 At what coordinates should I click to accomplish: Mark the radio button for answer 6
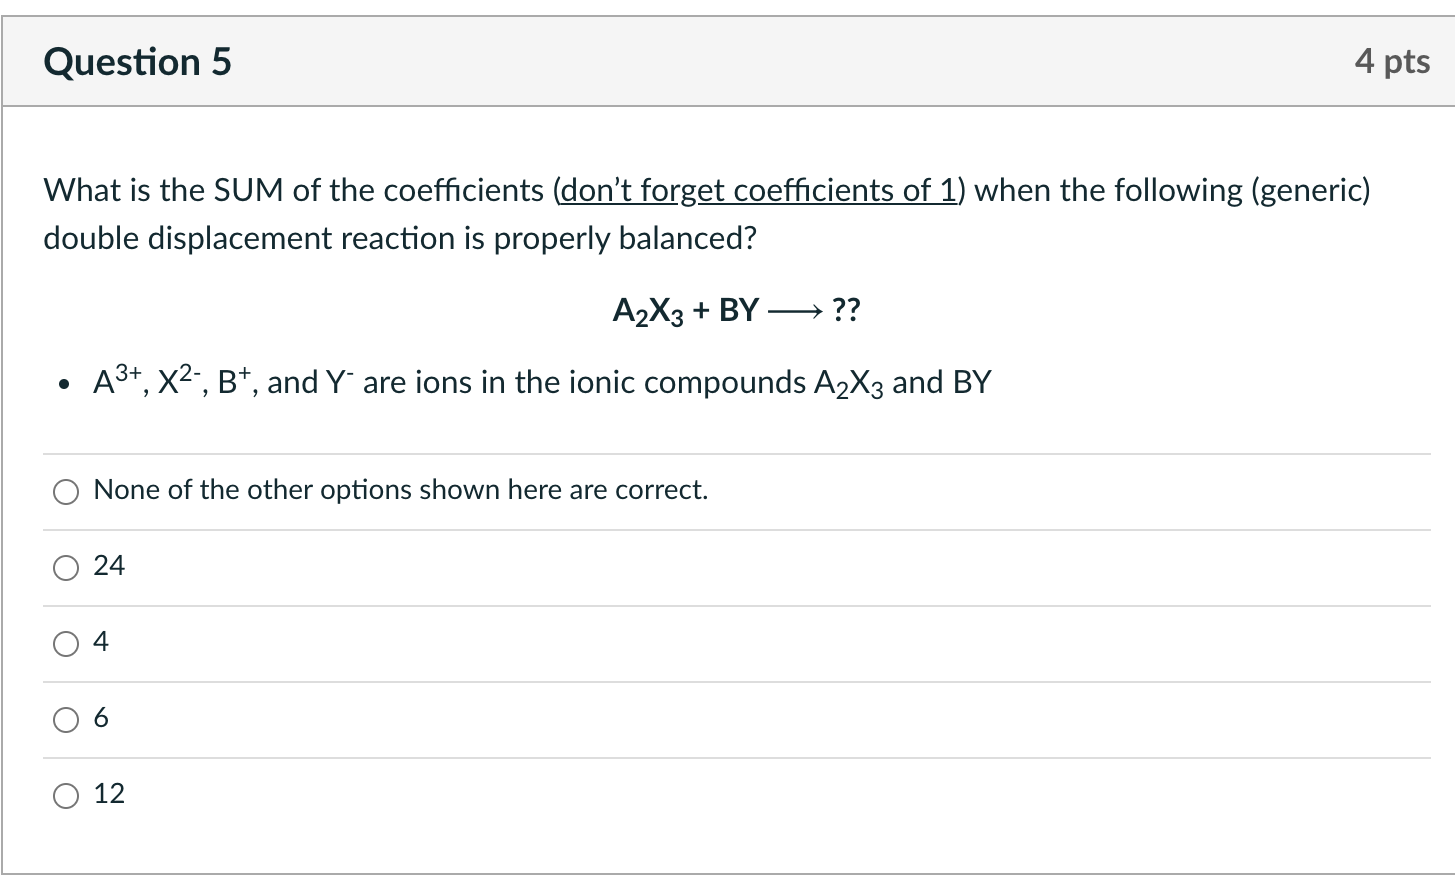66,720
